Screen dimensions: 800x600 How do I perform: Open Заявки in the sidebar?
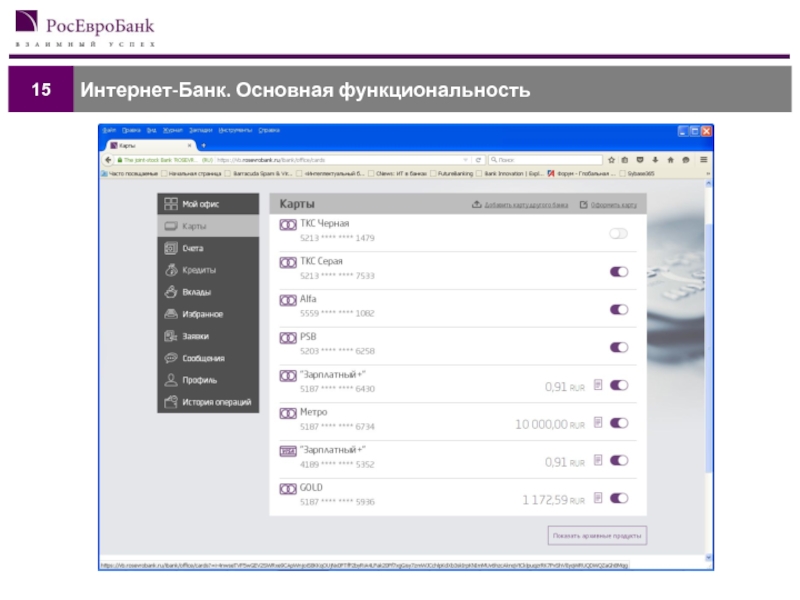point(208,336)
